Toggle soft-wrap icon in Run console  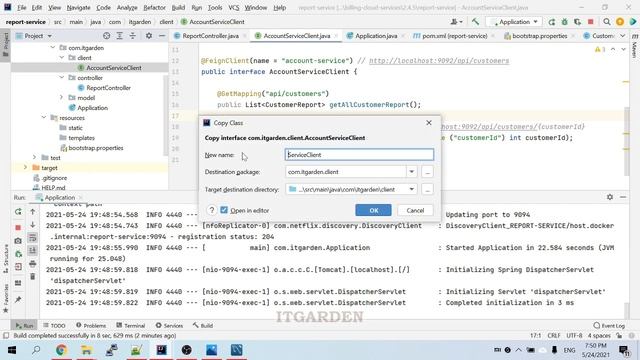(x=33, y=238)
